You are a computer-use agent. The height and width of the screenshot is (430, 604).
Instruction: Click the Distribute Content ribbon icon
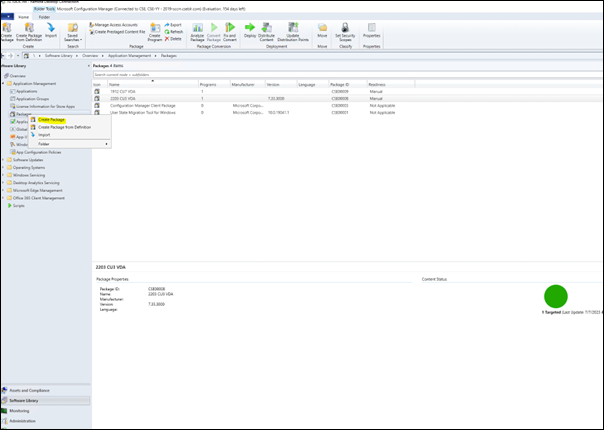266,29
